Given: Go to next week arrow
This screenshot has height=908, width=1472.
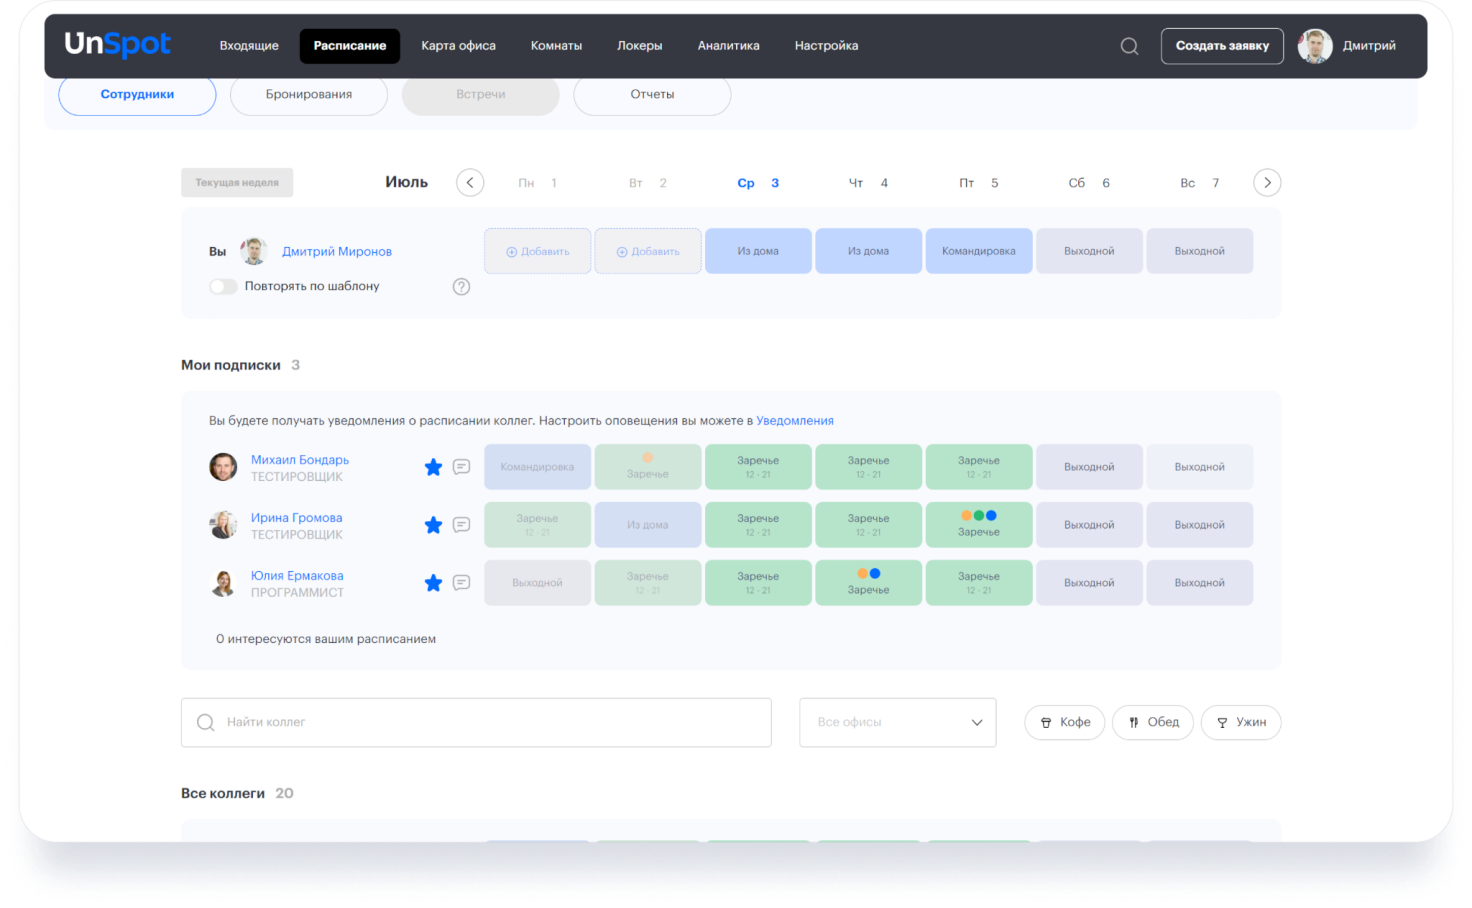Looking at the screenshot, I should tap(1267, 183).
